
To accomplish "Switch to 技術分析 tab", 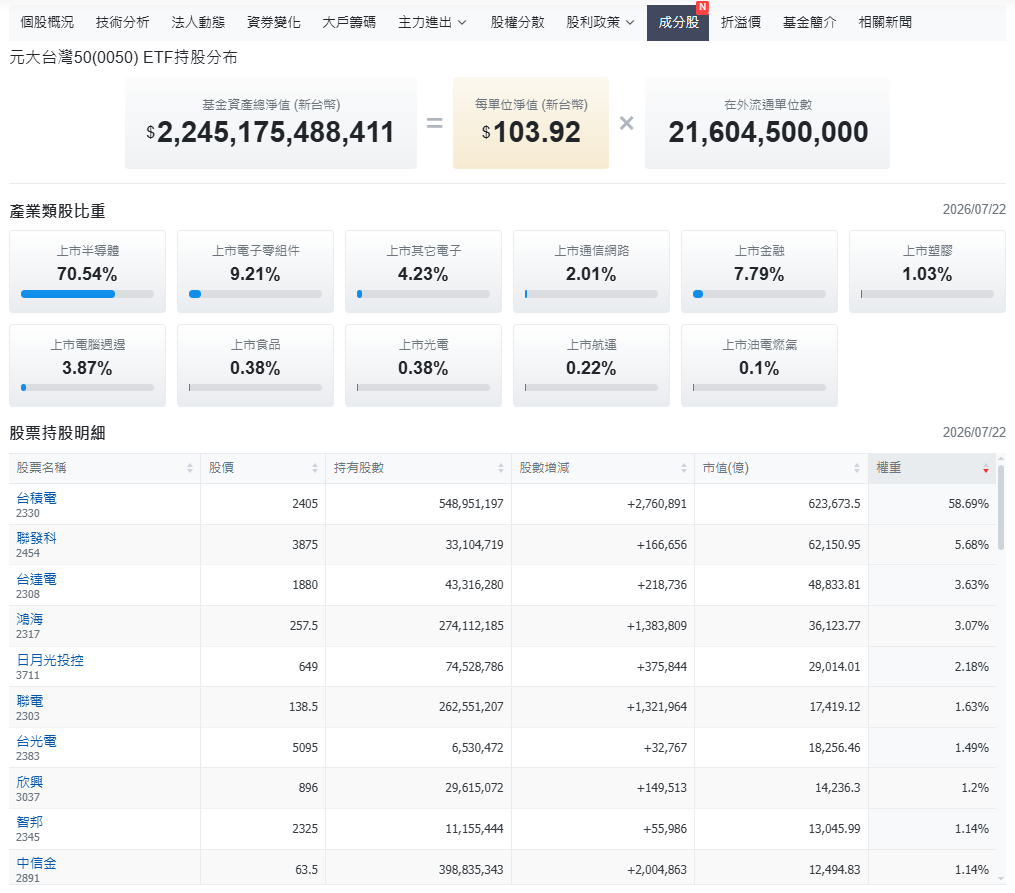I will coord(122,22).
